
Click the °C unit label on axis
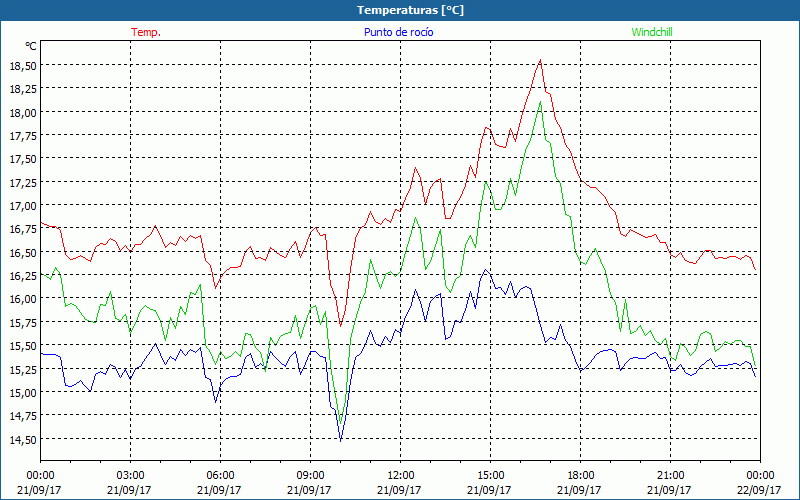(31, 46)
